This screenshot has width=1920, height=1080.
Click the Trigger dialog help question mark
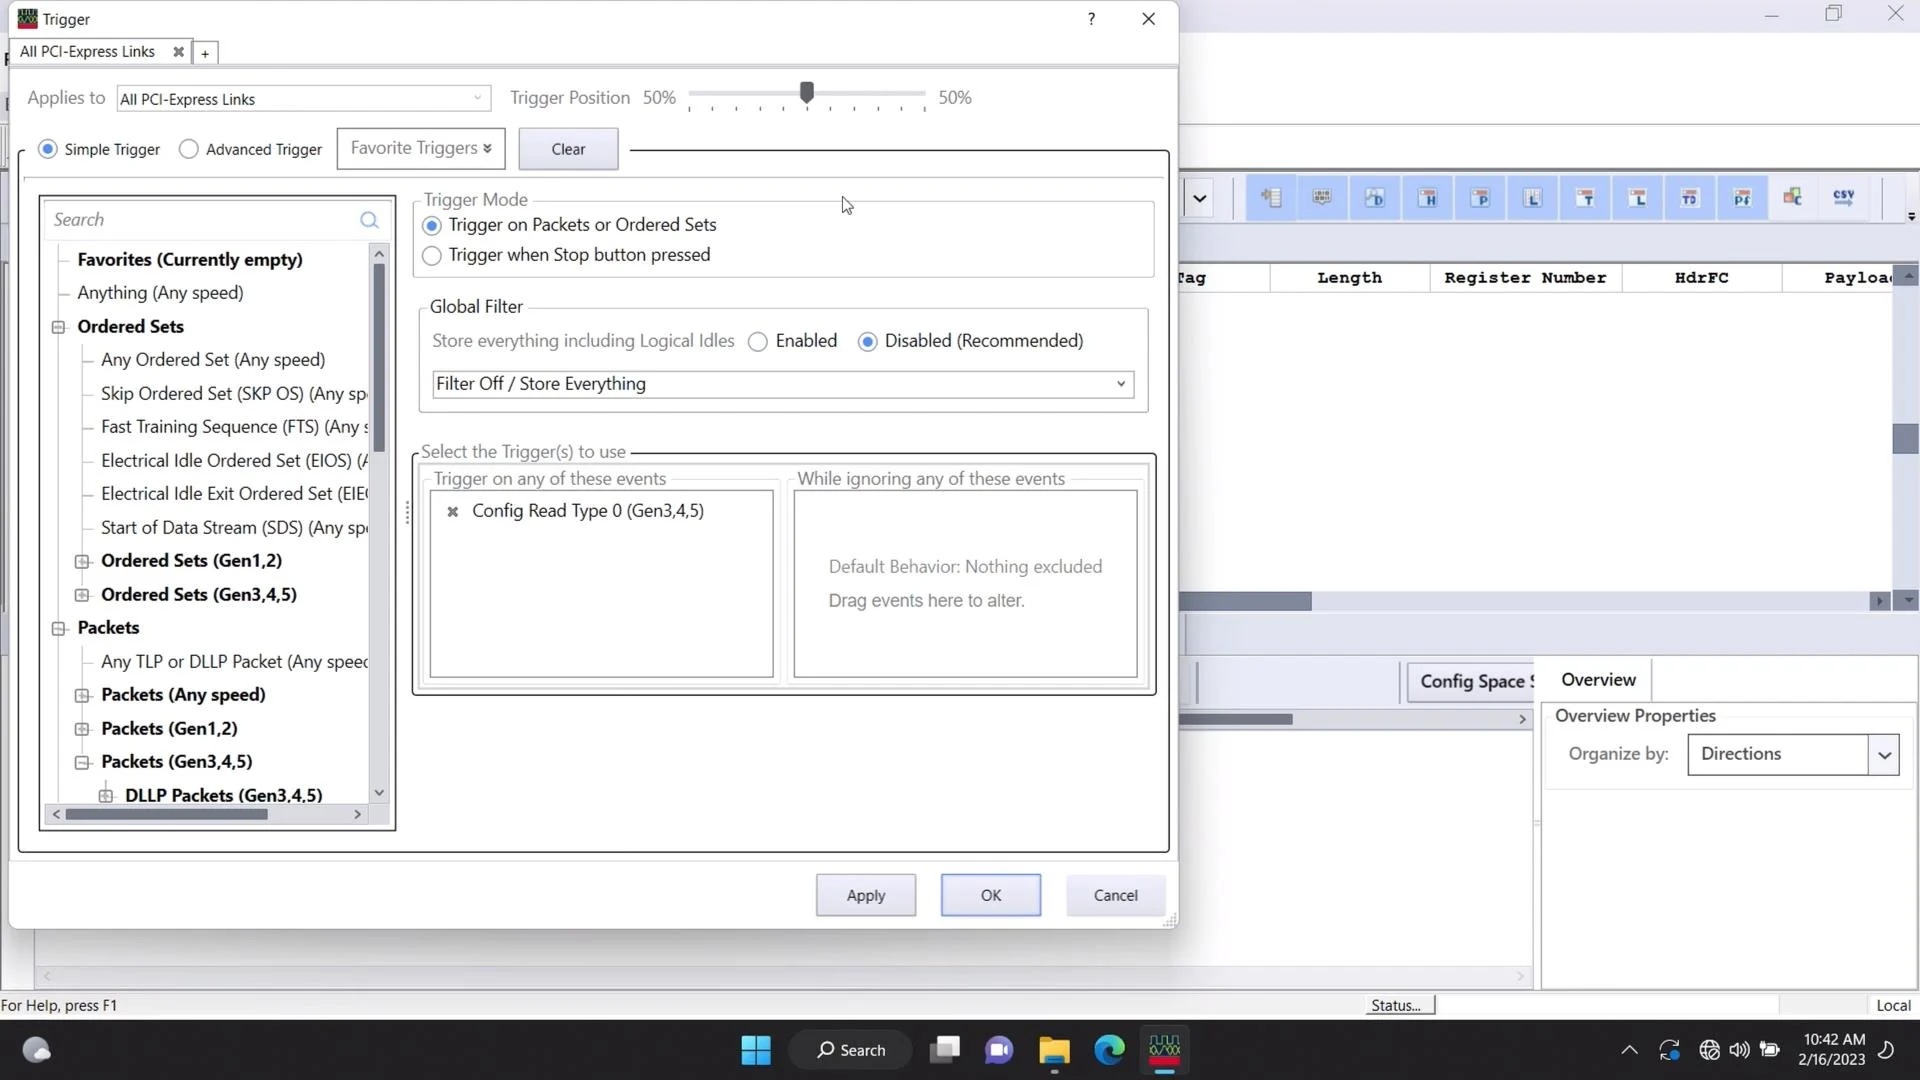click(1091, 19)
